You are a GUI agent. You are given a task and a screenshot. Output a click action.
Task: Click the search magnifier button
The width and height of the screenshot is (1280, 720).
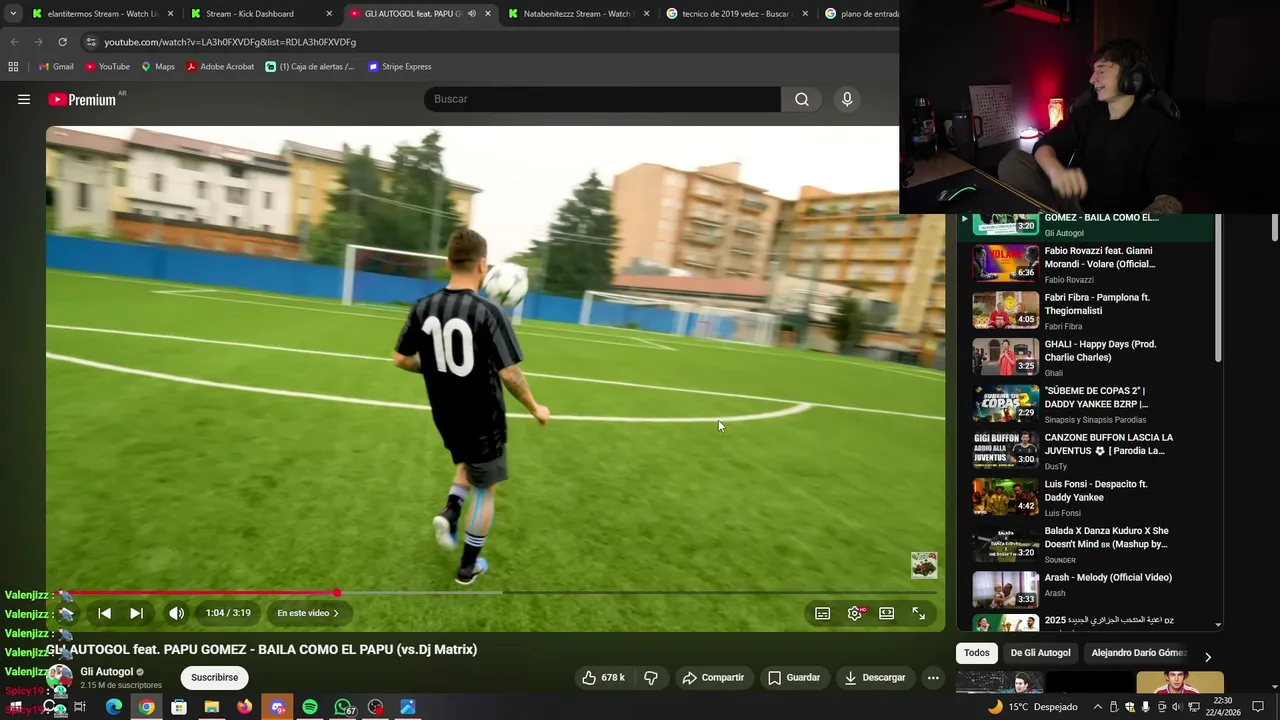[x=802, y=99]
